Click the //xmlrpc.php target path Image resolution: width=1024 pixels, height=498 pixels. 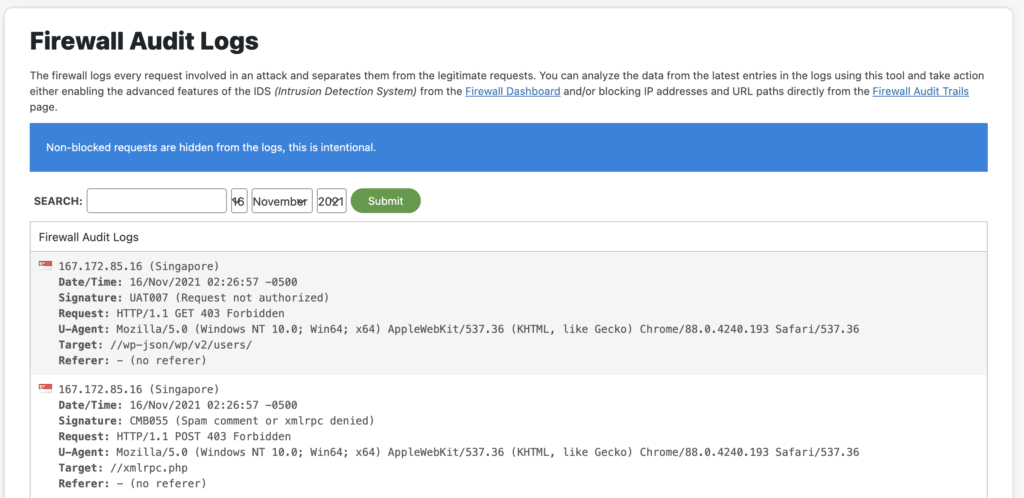[152, 468]
